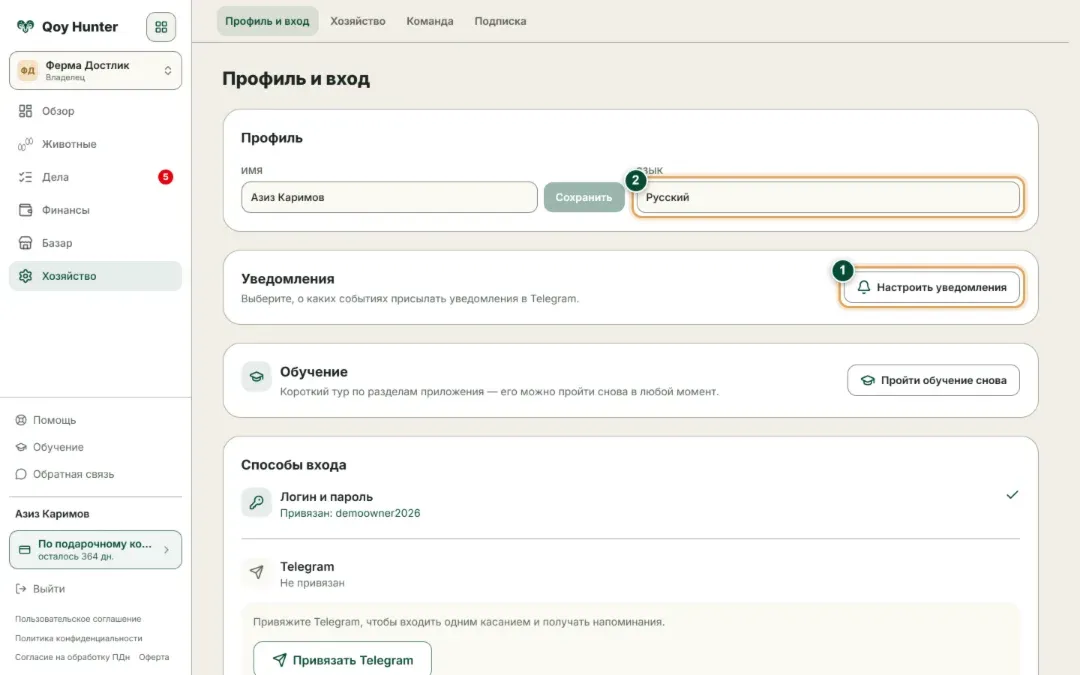This screenshot has height=675, width=1080.
Task: Click the chevron arrow on subscription card
Action: point(166,550)
